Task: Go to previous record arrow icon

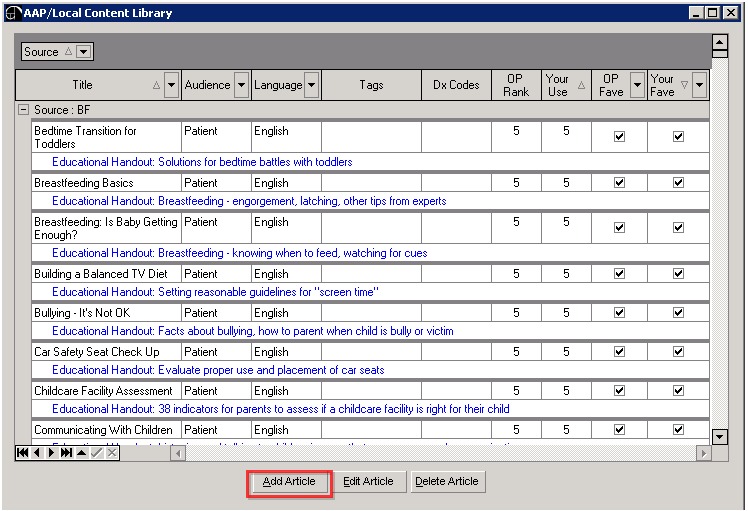Action: click(x=37, y=452)
